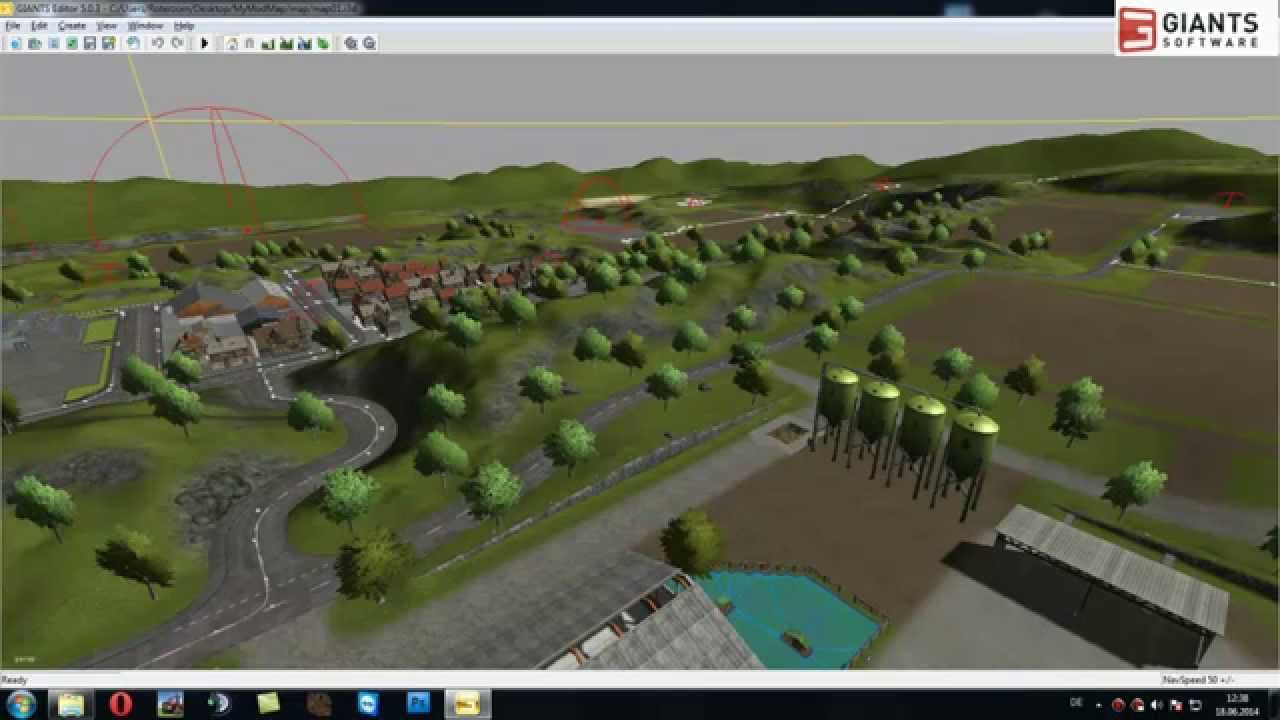Open the View menu
1280x720 pixels.
106,25
